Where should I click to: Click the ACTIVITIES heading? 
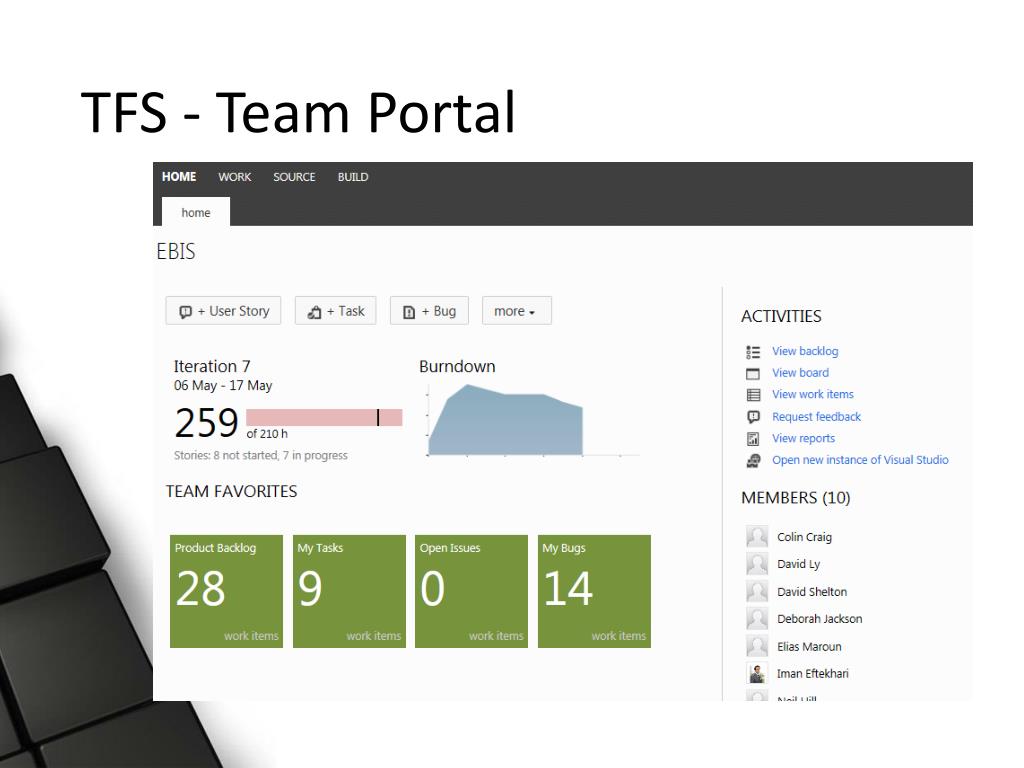click(x=781, y=316)
